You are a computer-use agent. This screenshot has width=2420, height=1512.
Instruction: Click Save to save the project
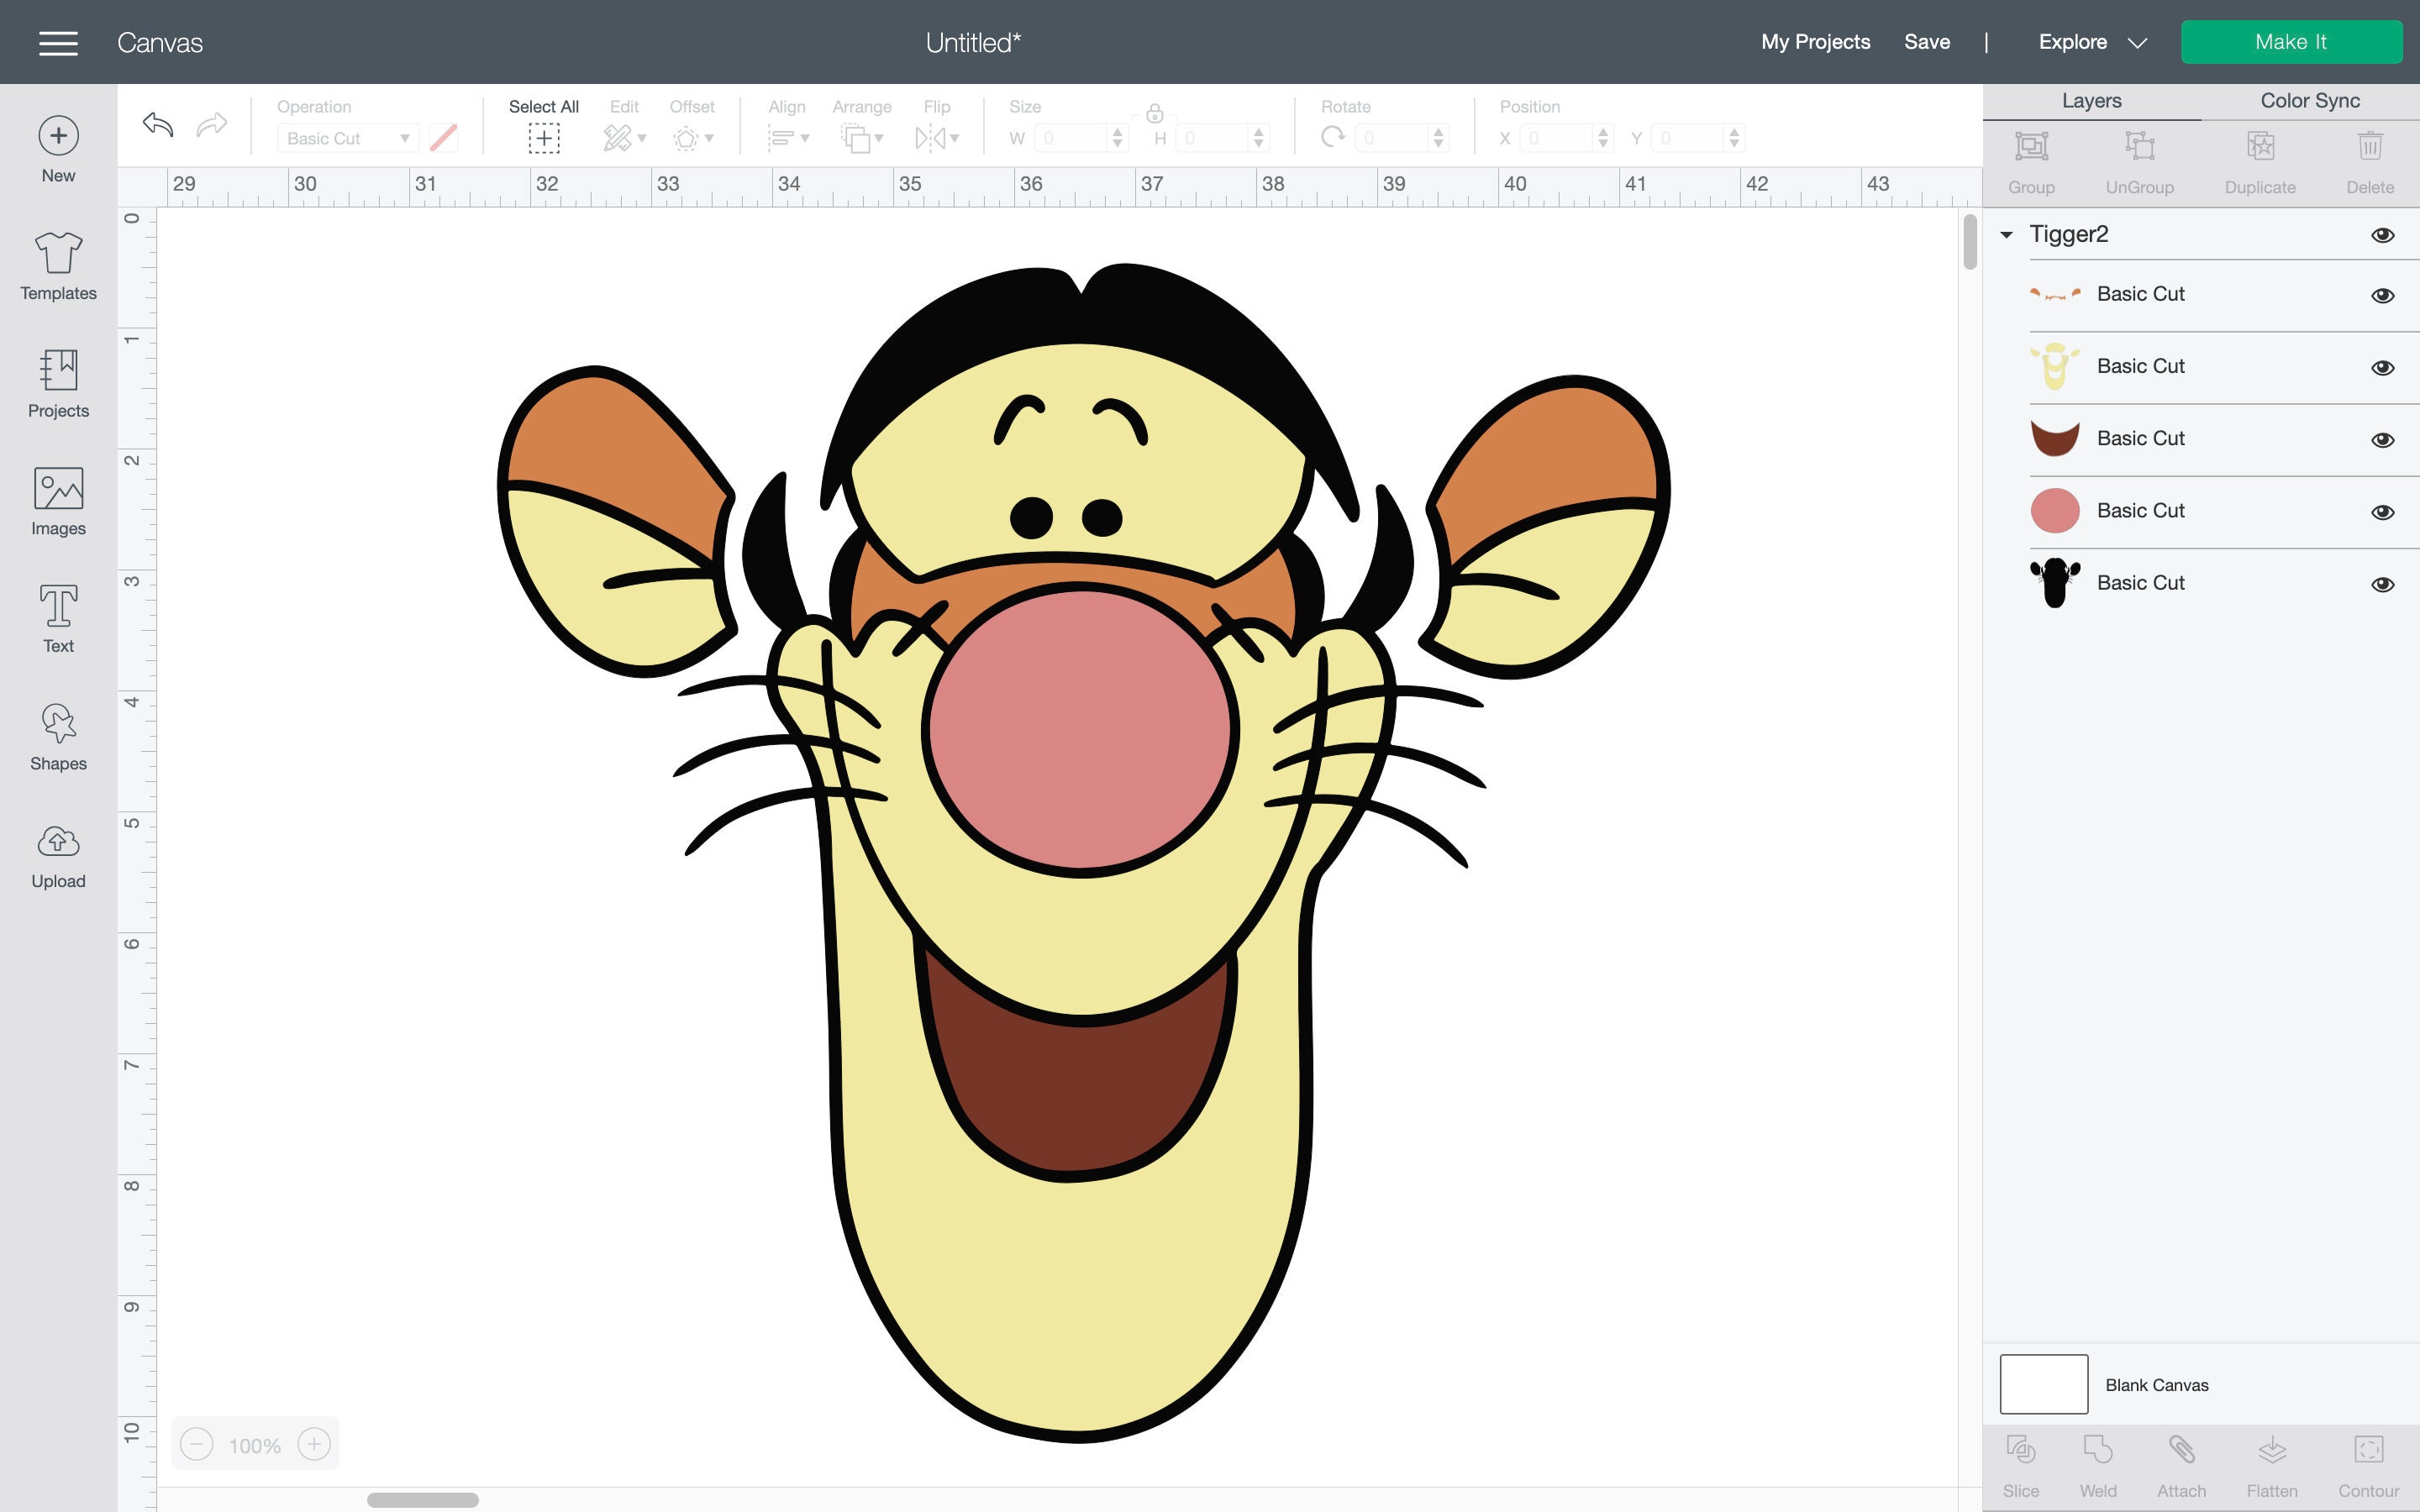pyautogui.click(x=1927, y=42)
